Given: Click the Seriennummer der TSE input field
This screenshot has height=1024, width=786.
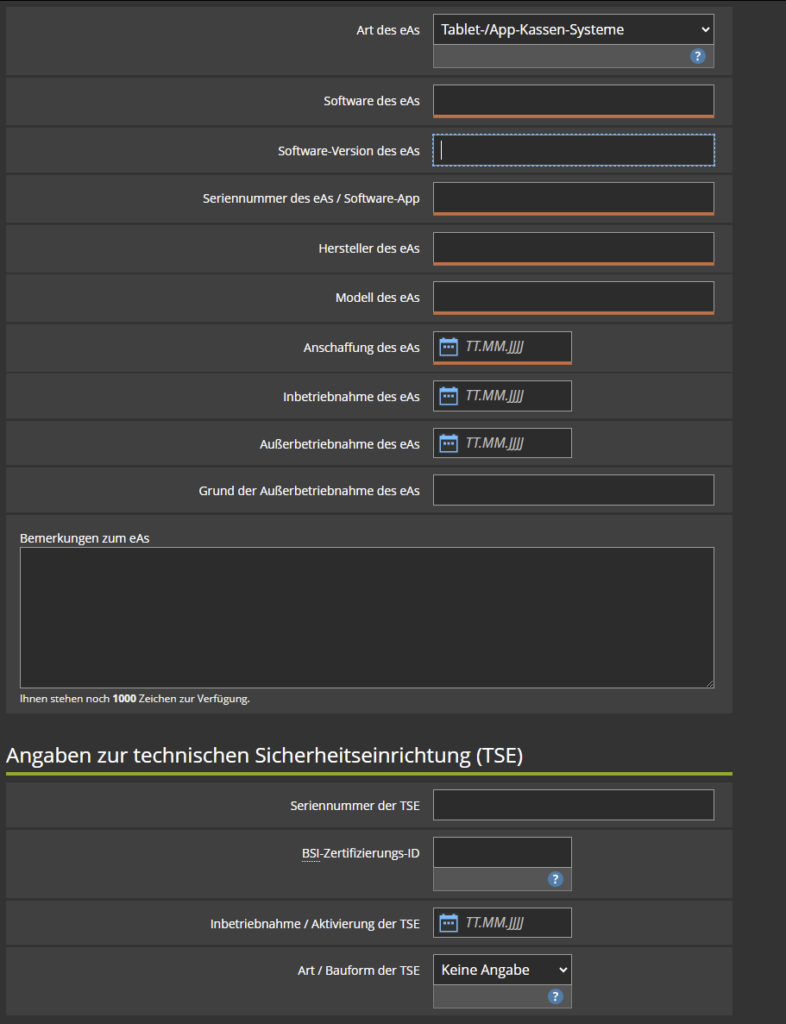Looking at the screenshot, I should (x=573, y=805).
